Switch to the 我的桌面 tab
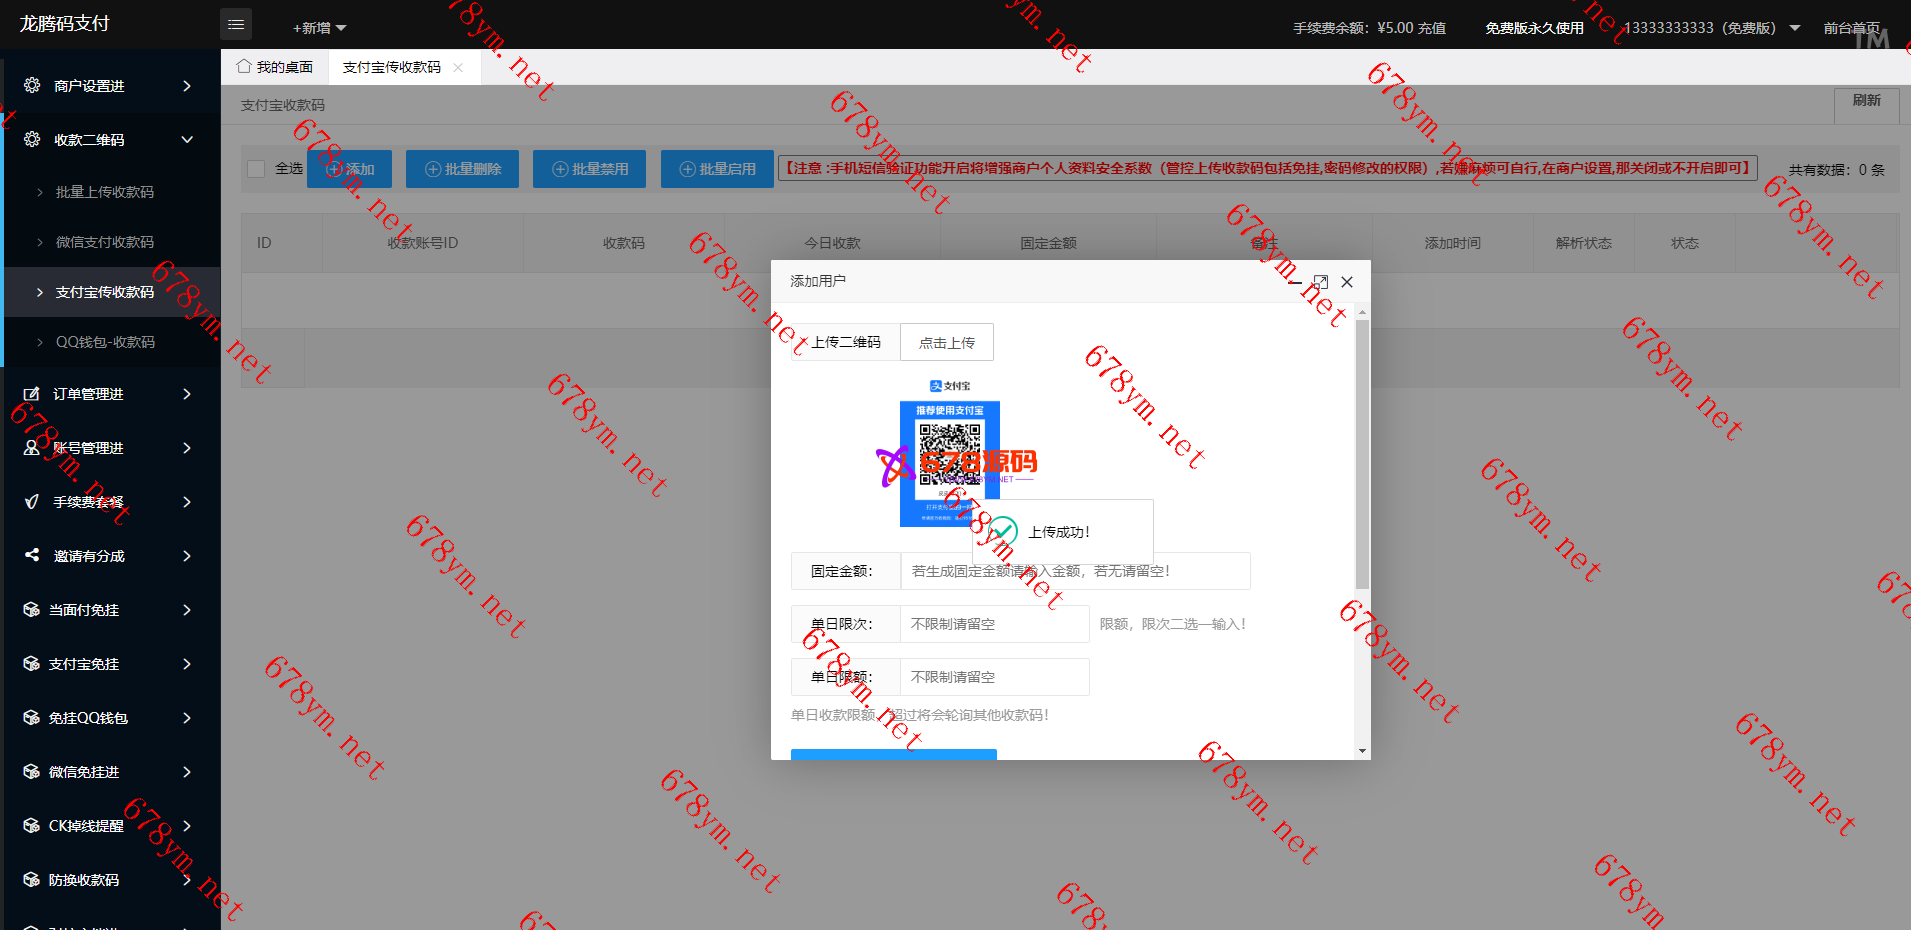Screen dimensions: 1911x930 click(x=275, y=67)
